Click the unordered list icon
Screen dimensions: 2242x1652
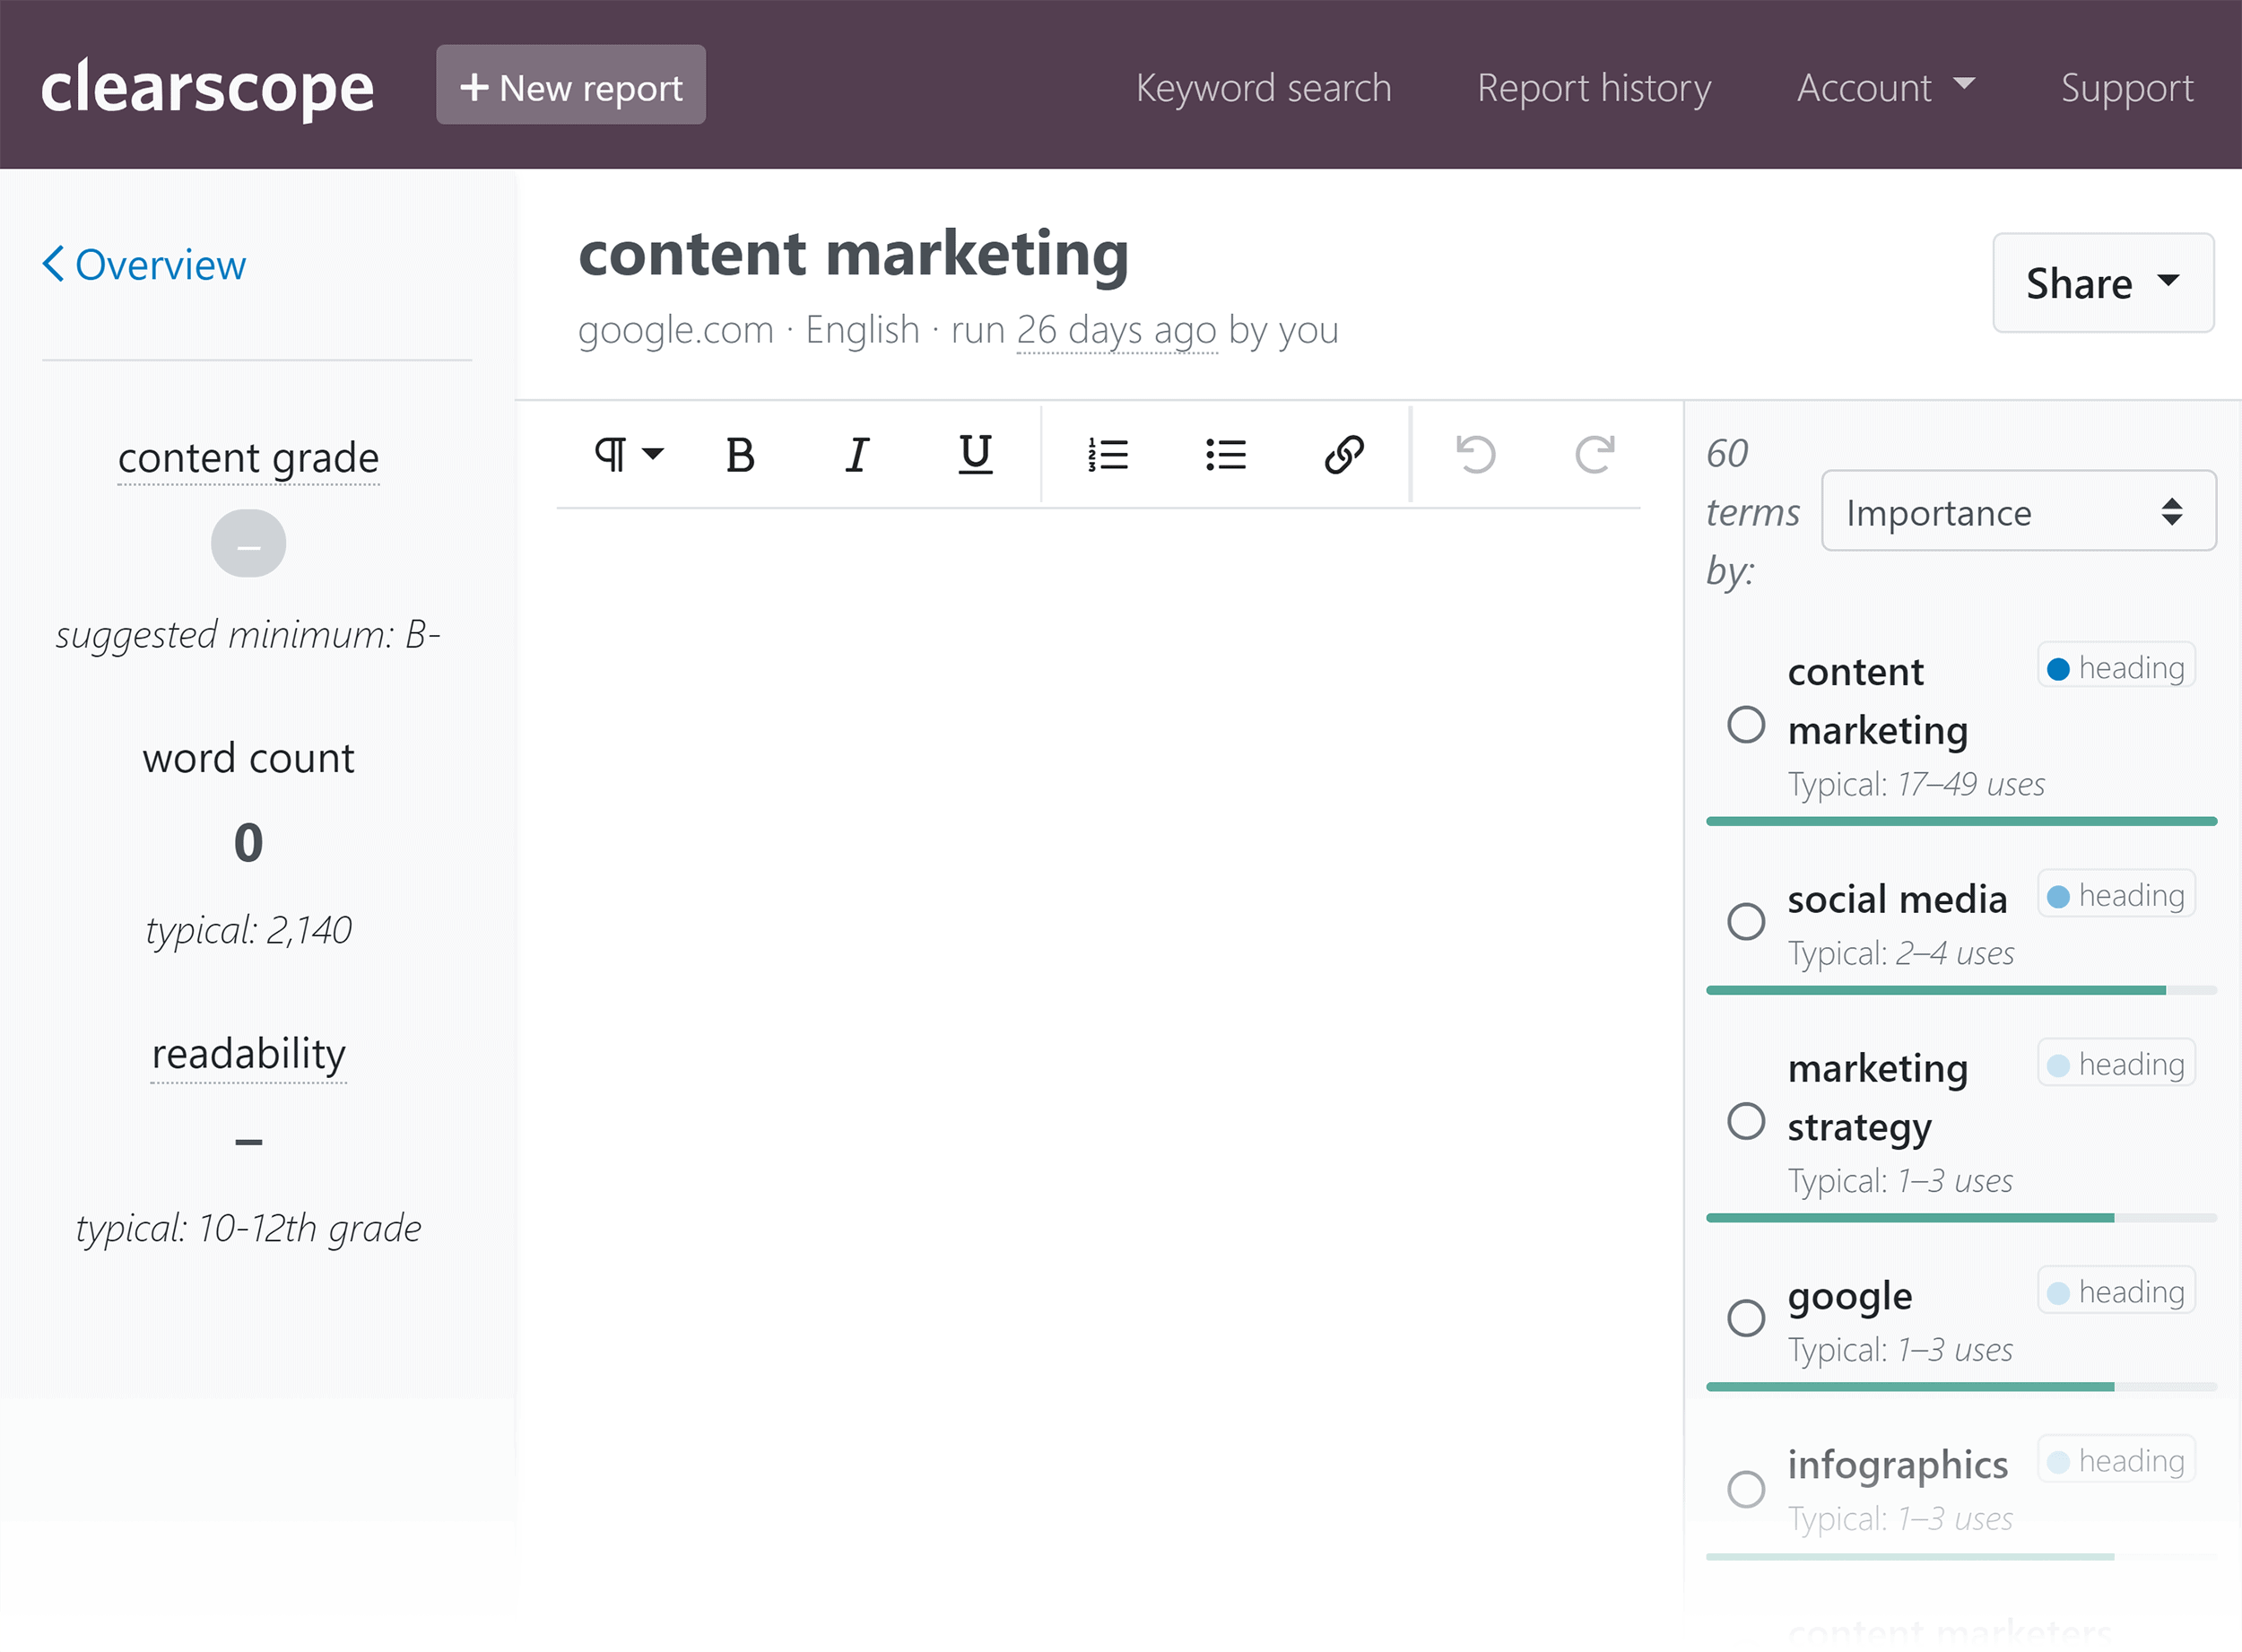coord(1225,456)
